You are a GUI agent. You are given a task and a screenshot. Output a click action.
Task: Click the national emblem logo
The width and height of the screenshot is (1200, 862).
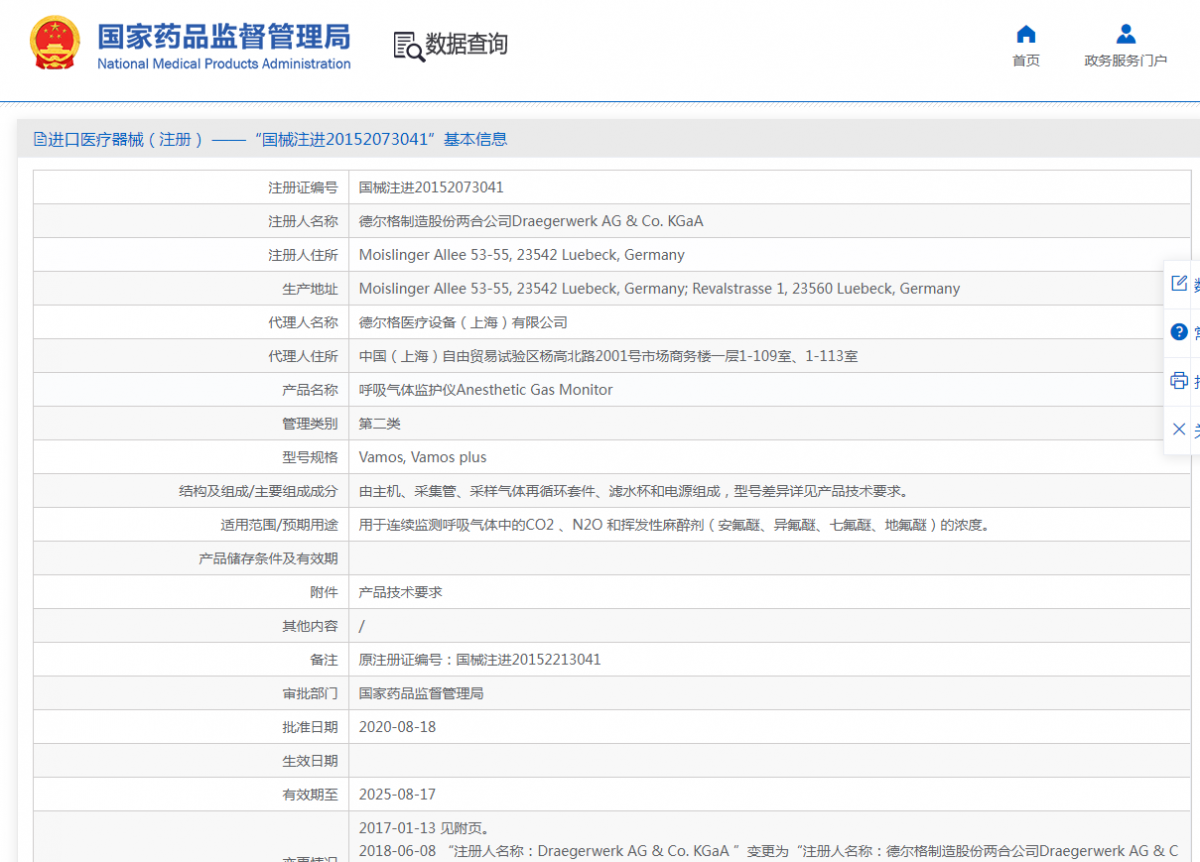pos(55,43)
